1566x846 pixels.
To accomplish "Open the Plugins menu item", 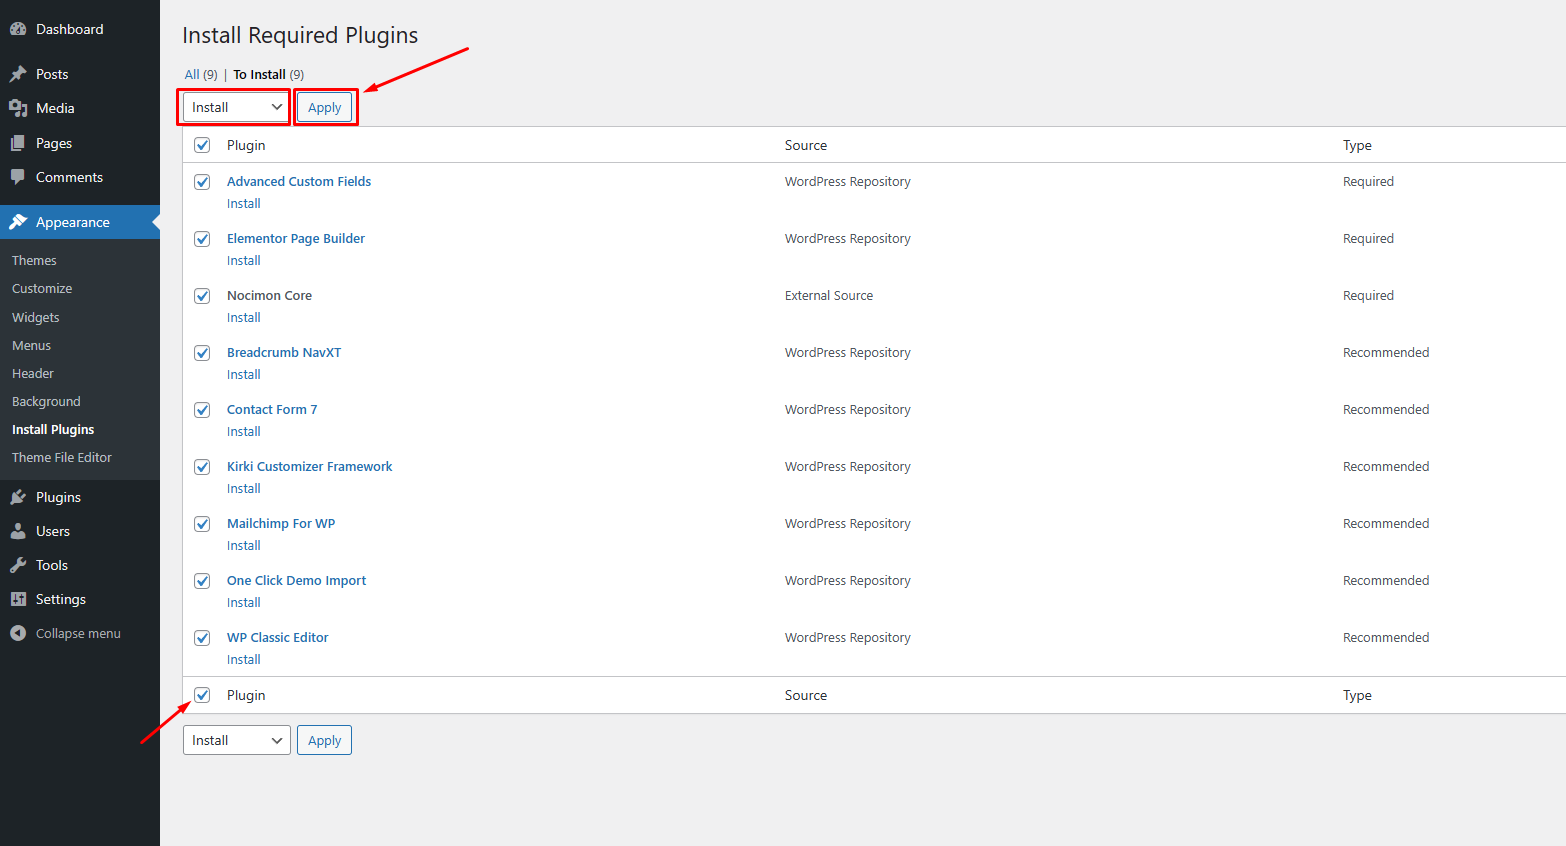I will (80, 497).
